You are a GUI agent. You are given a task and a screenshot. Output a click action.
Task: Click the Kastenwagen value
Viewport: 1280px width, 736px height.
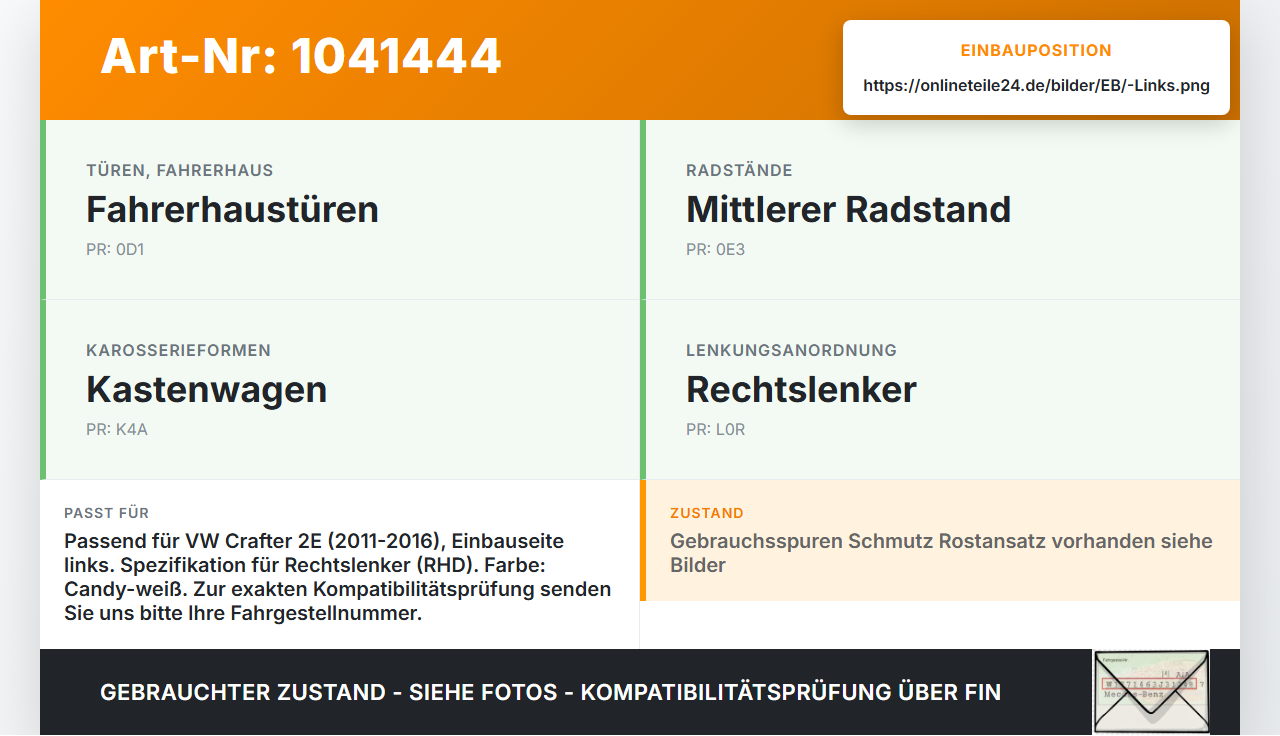tap(206, 389)
